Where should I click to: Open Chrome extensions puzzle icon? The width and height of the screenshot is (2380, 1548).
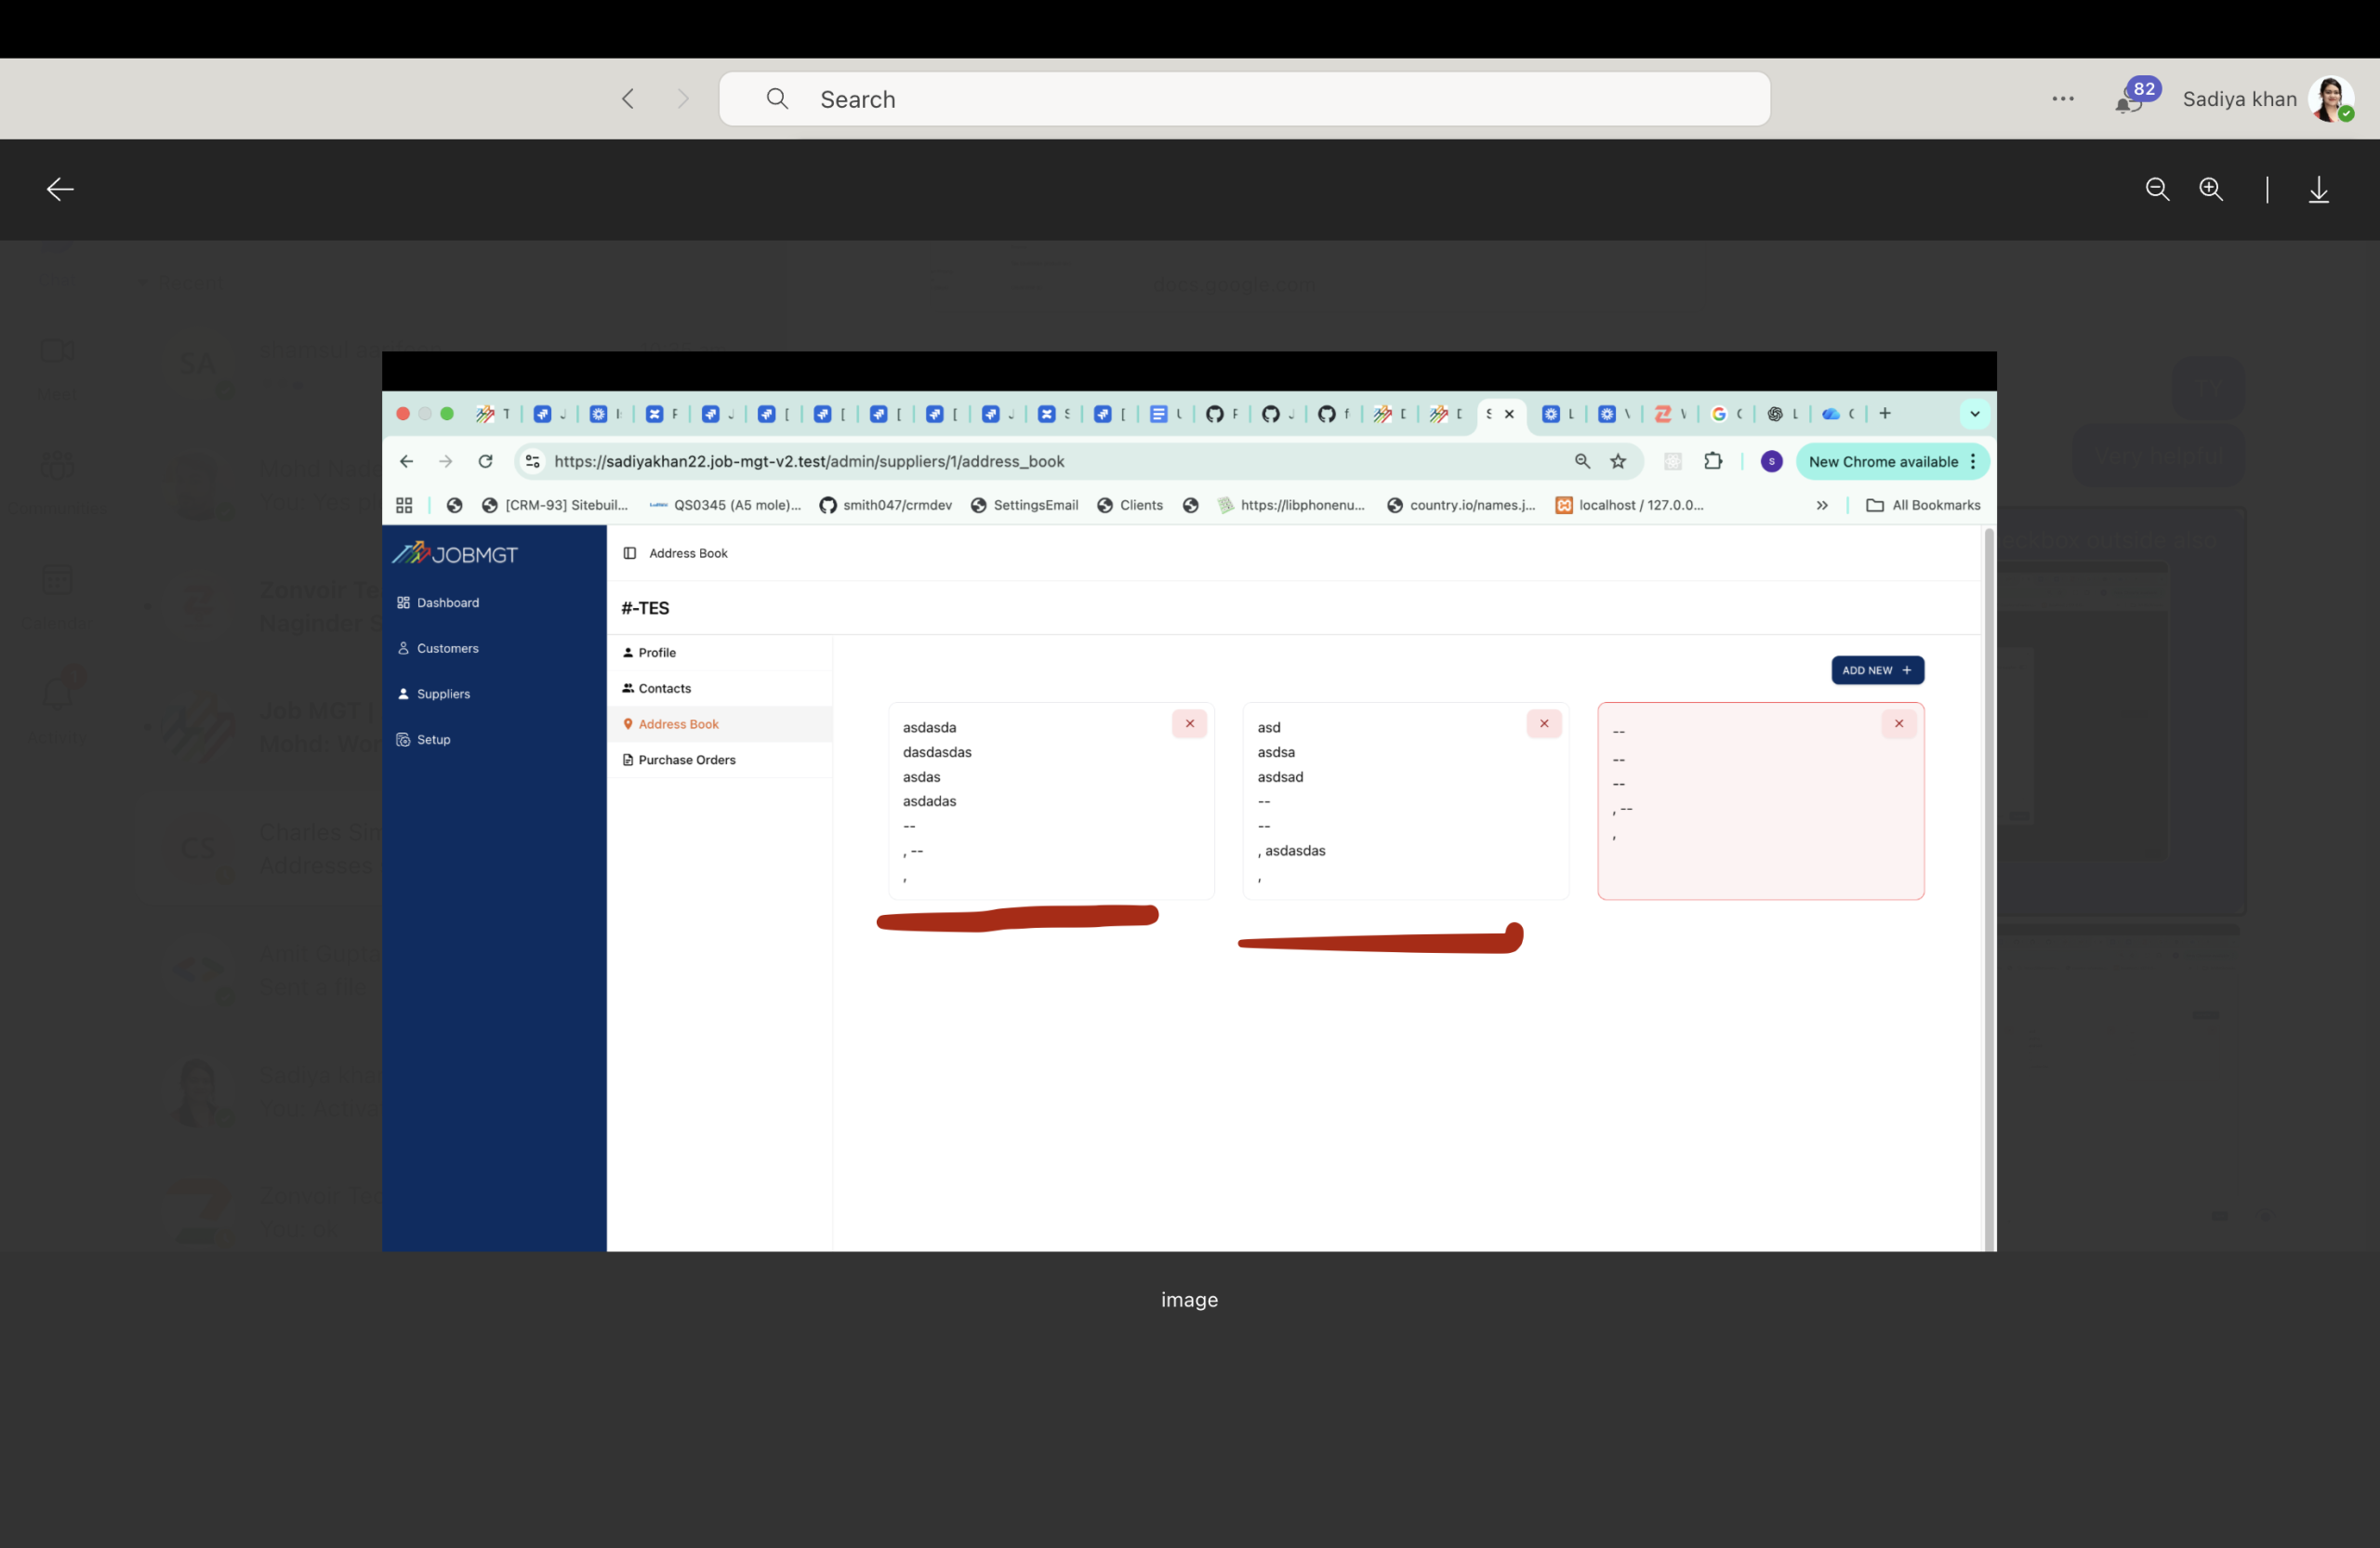[x=1713, y=462]
